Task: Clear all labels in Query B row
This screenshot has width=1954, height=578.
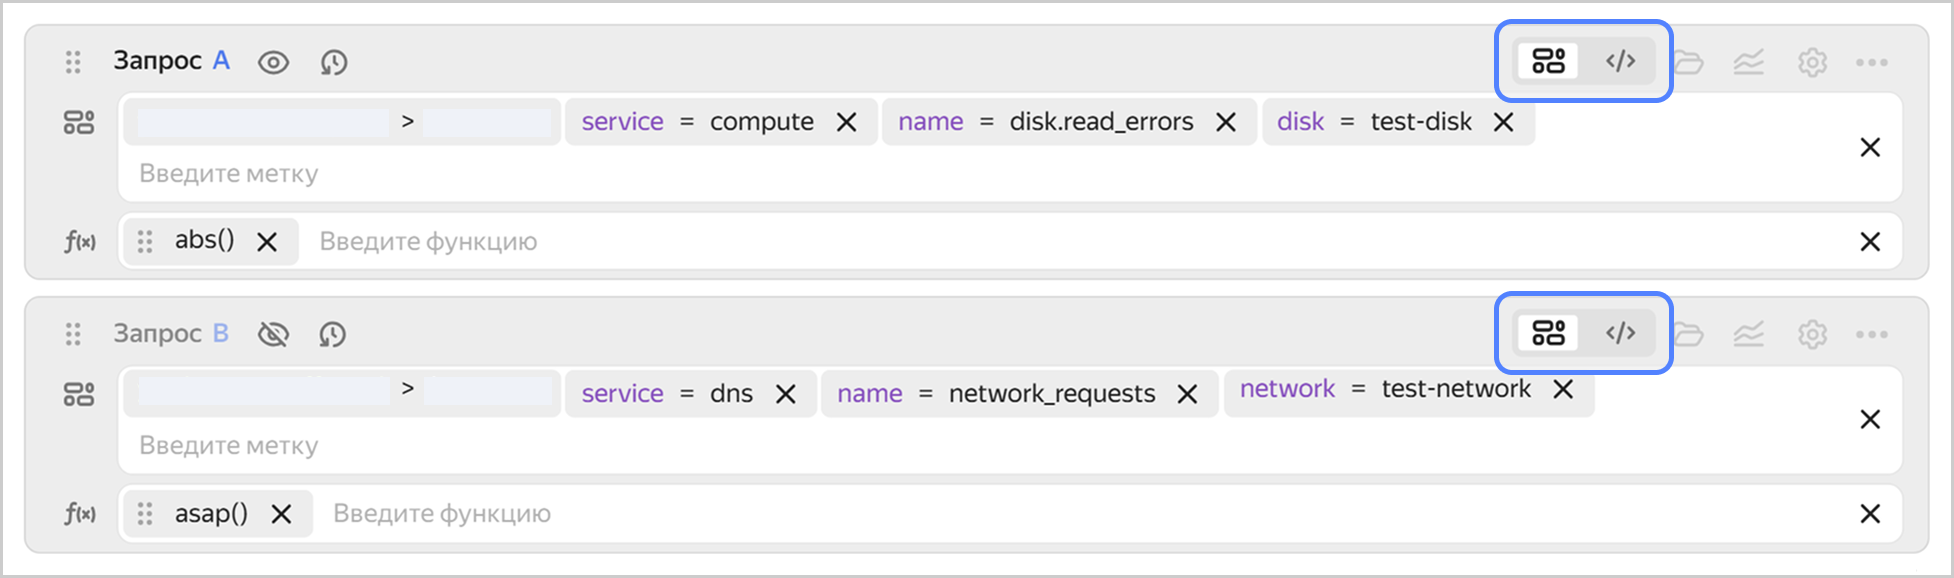Action: point(1870,420)
